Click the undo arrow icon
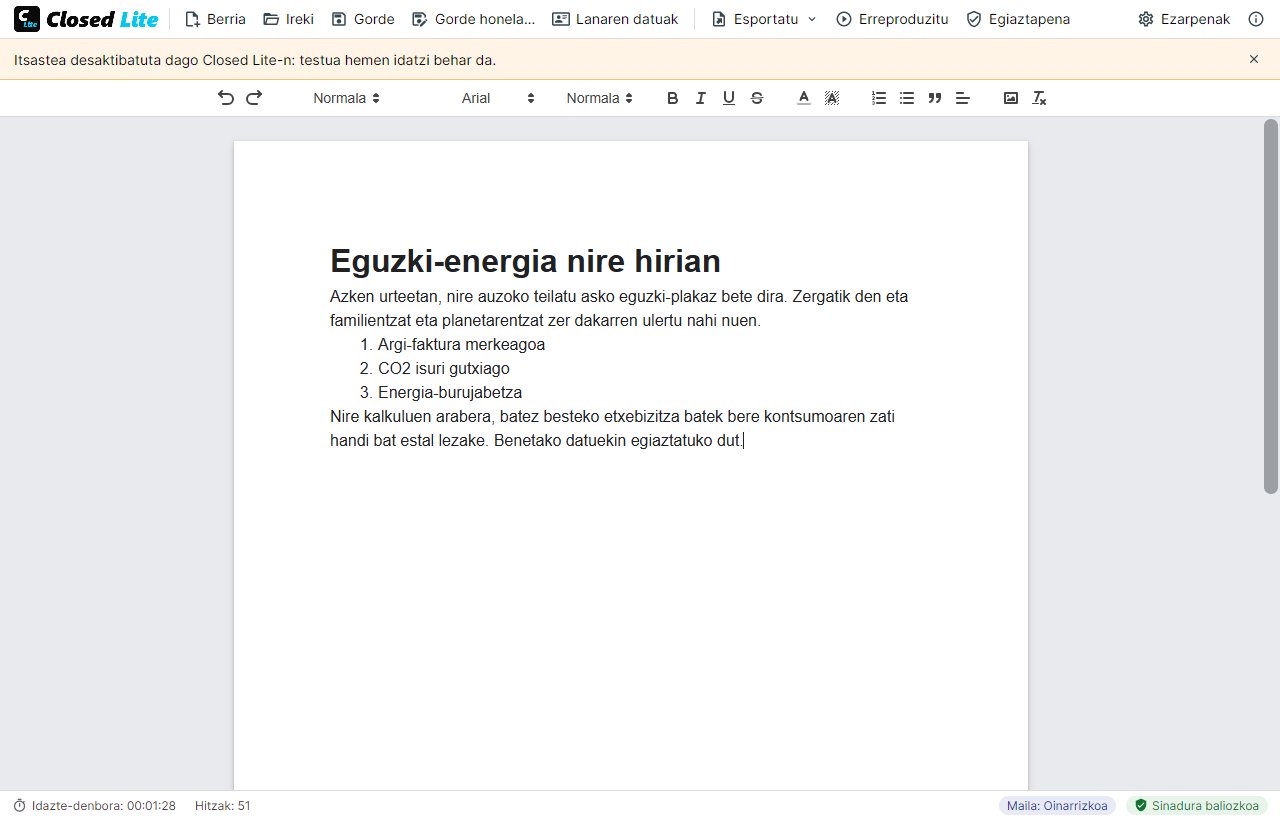 click(226, 98)
